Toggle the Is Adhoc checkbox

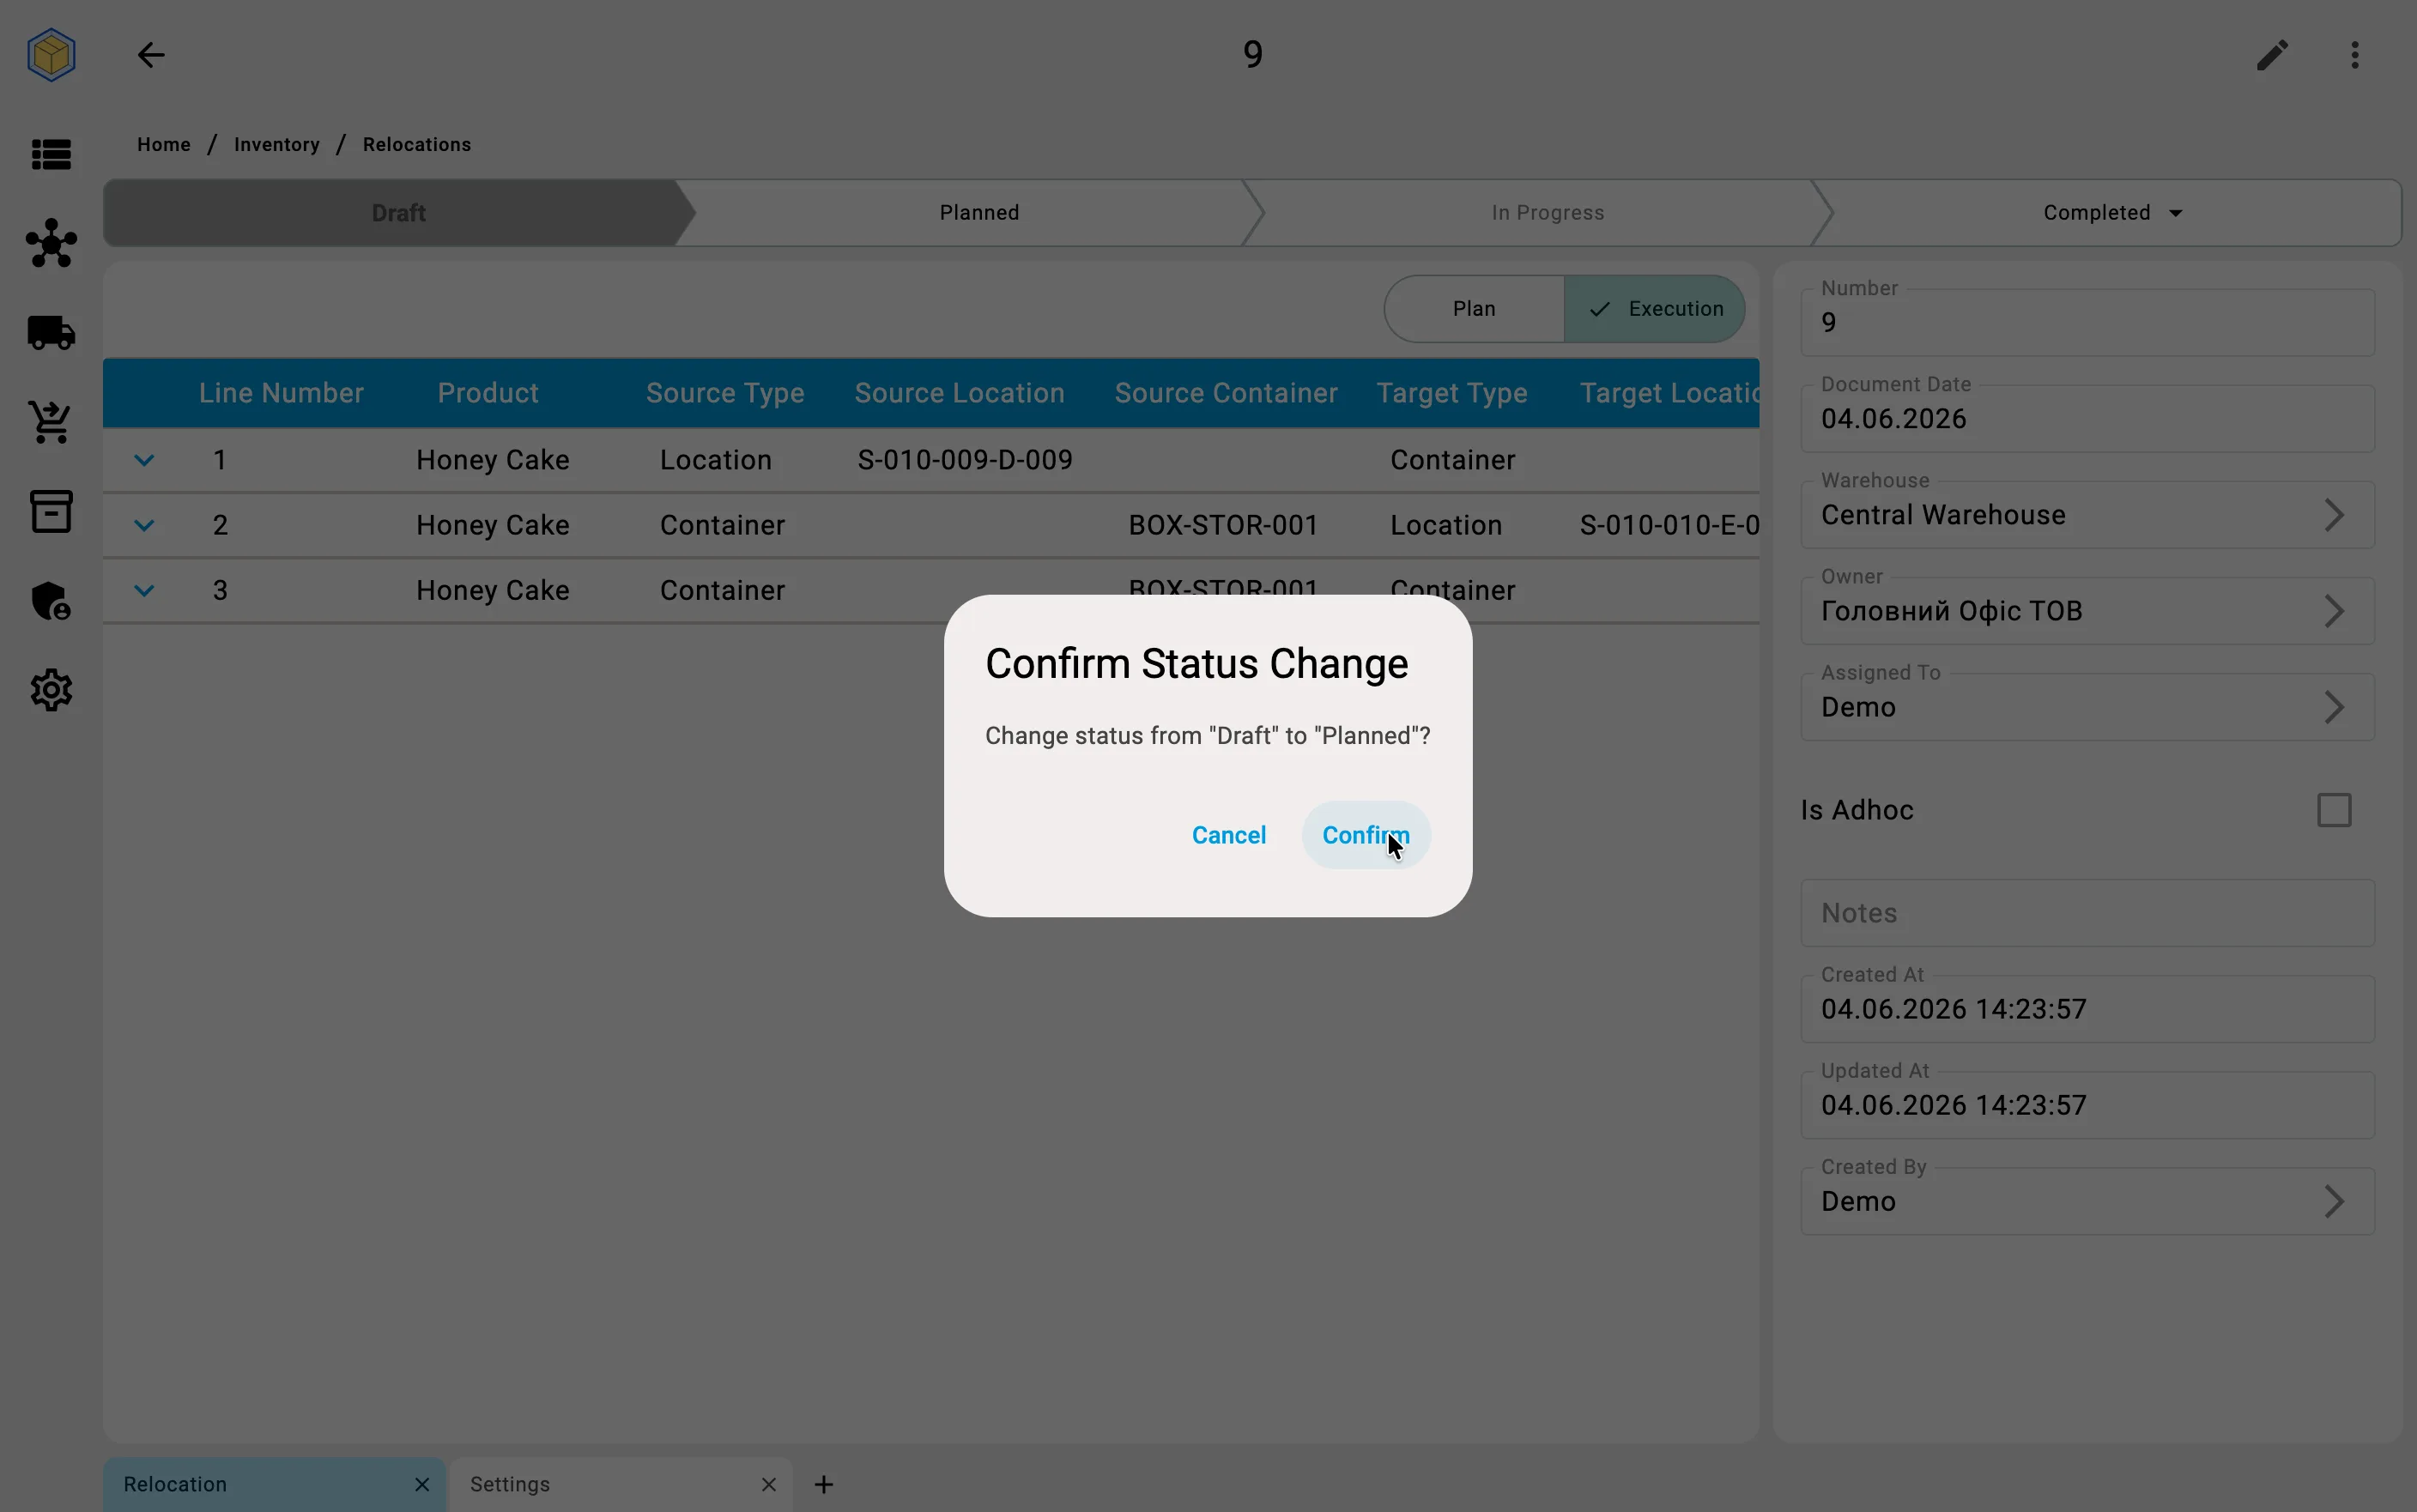[2334, 810]
